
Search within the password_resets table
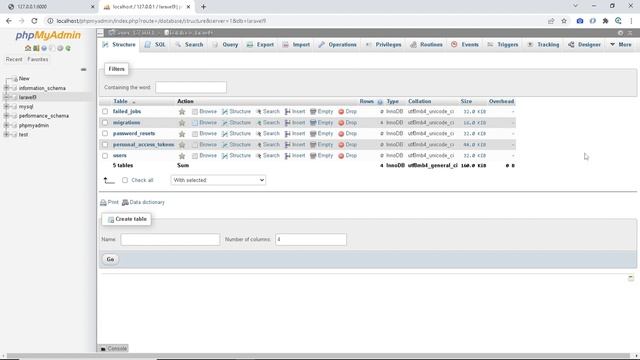[268, 133]
